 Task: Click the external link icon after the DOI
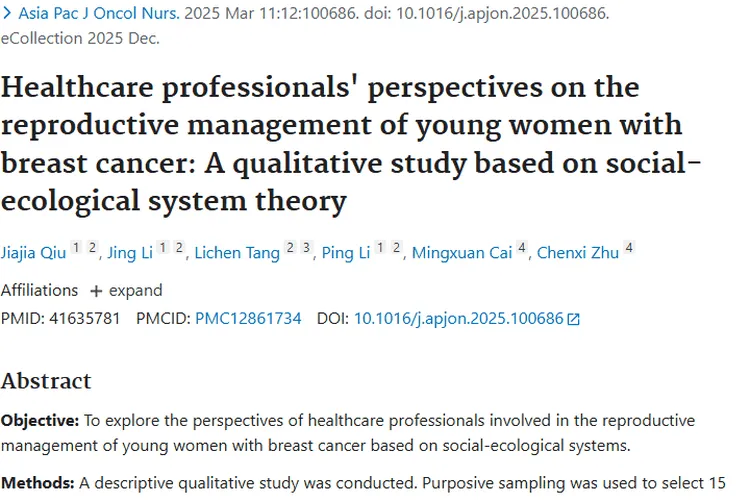click(573, 320)
